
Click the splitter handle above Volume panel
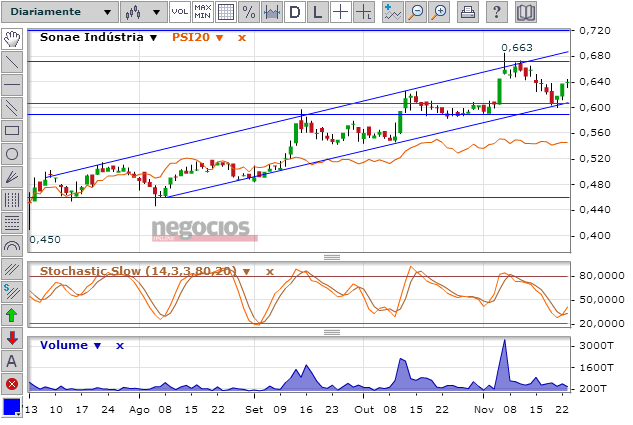(x=332, y=332)
